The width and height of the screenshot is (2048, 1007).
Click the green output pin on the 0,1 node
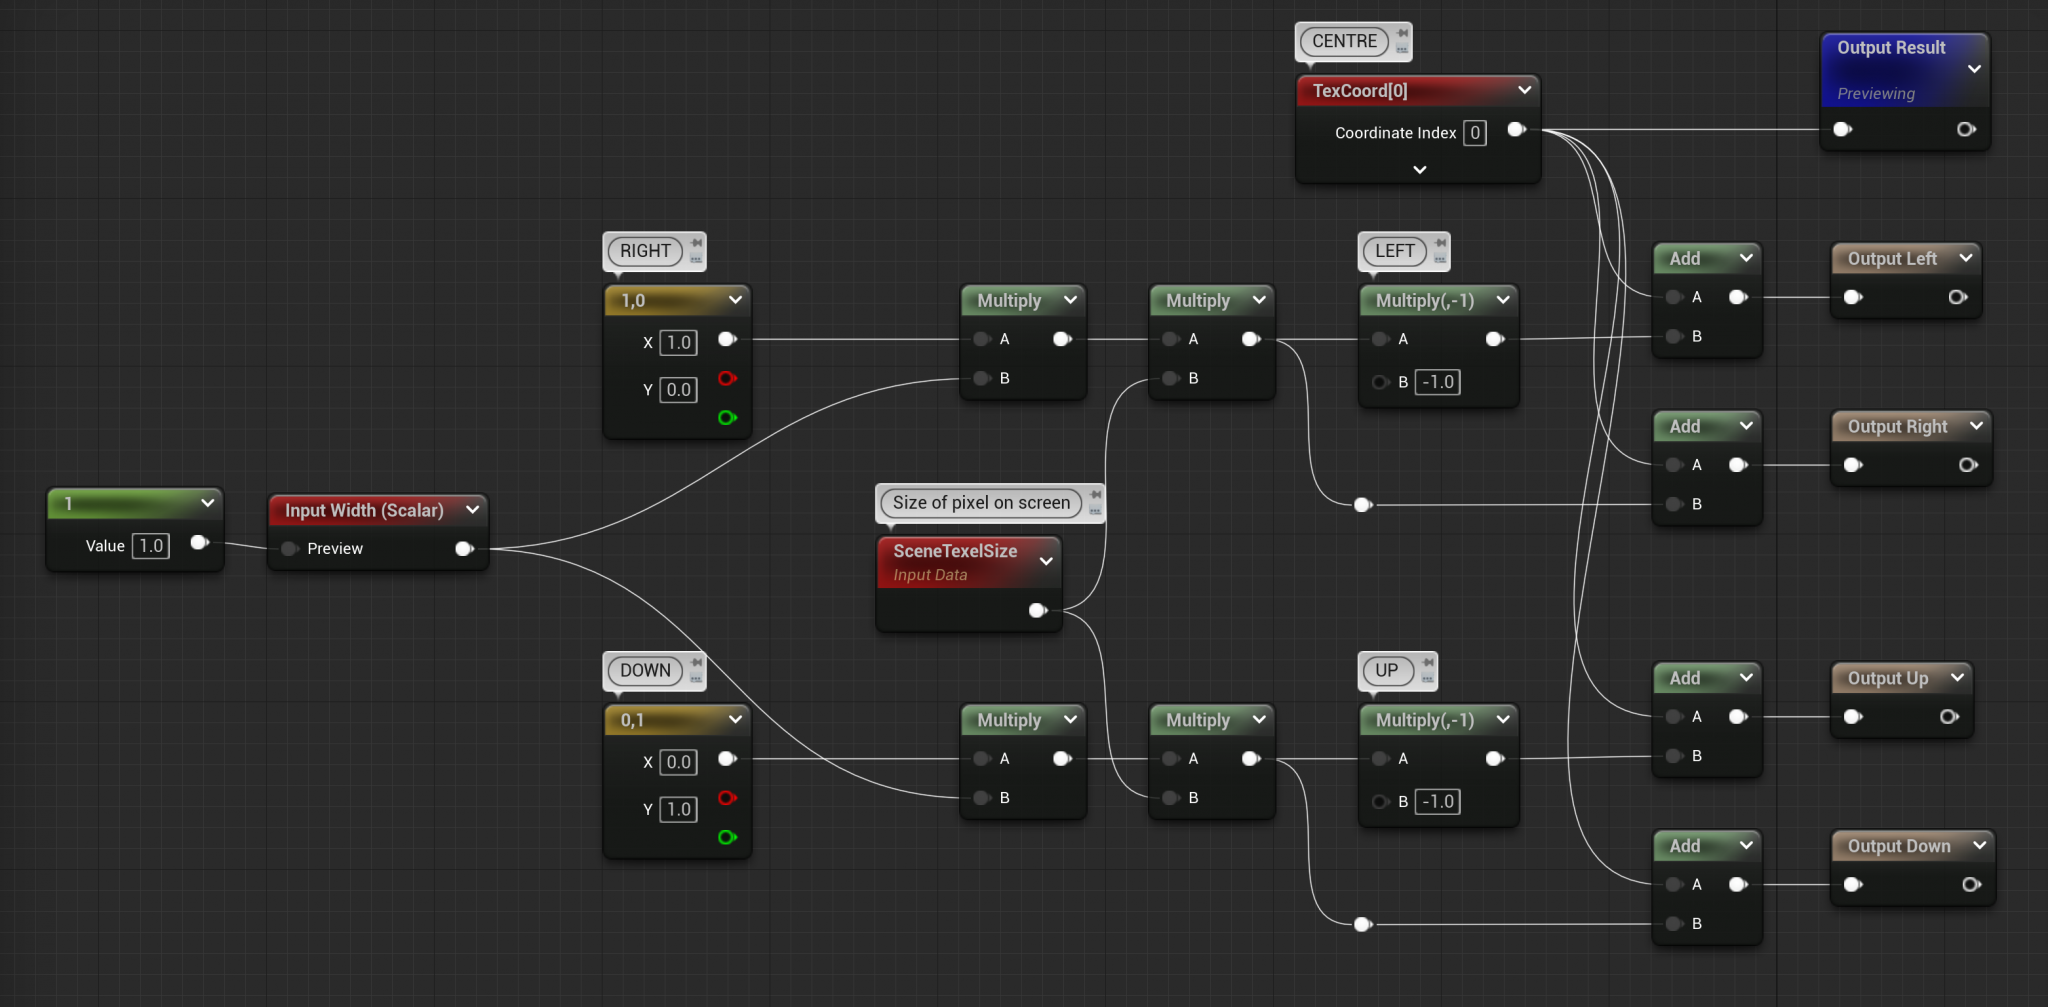click(727, 837)
